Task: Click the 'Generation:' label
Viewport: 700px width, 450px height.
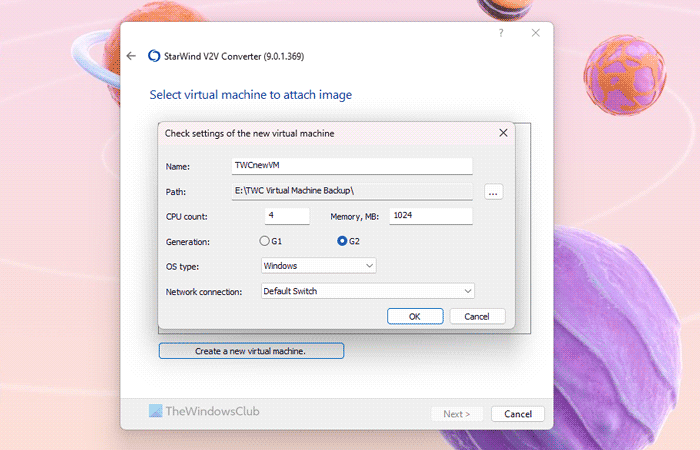Action: (188, 242)
